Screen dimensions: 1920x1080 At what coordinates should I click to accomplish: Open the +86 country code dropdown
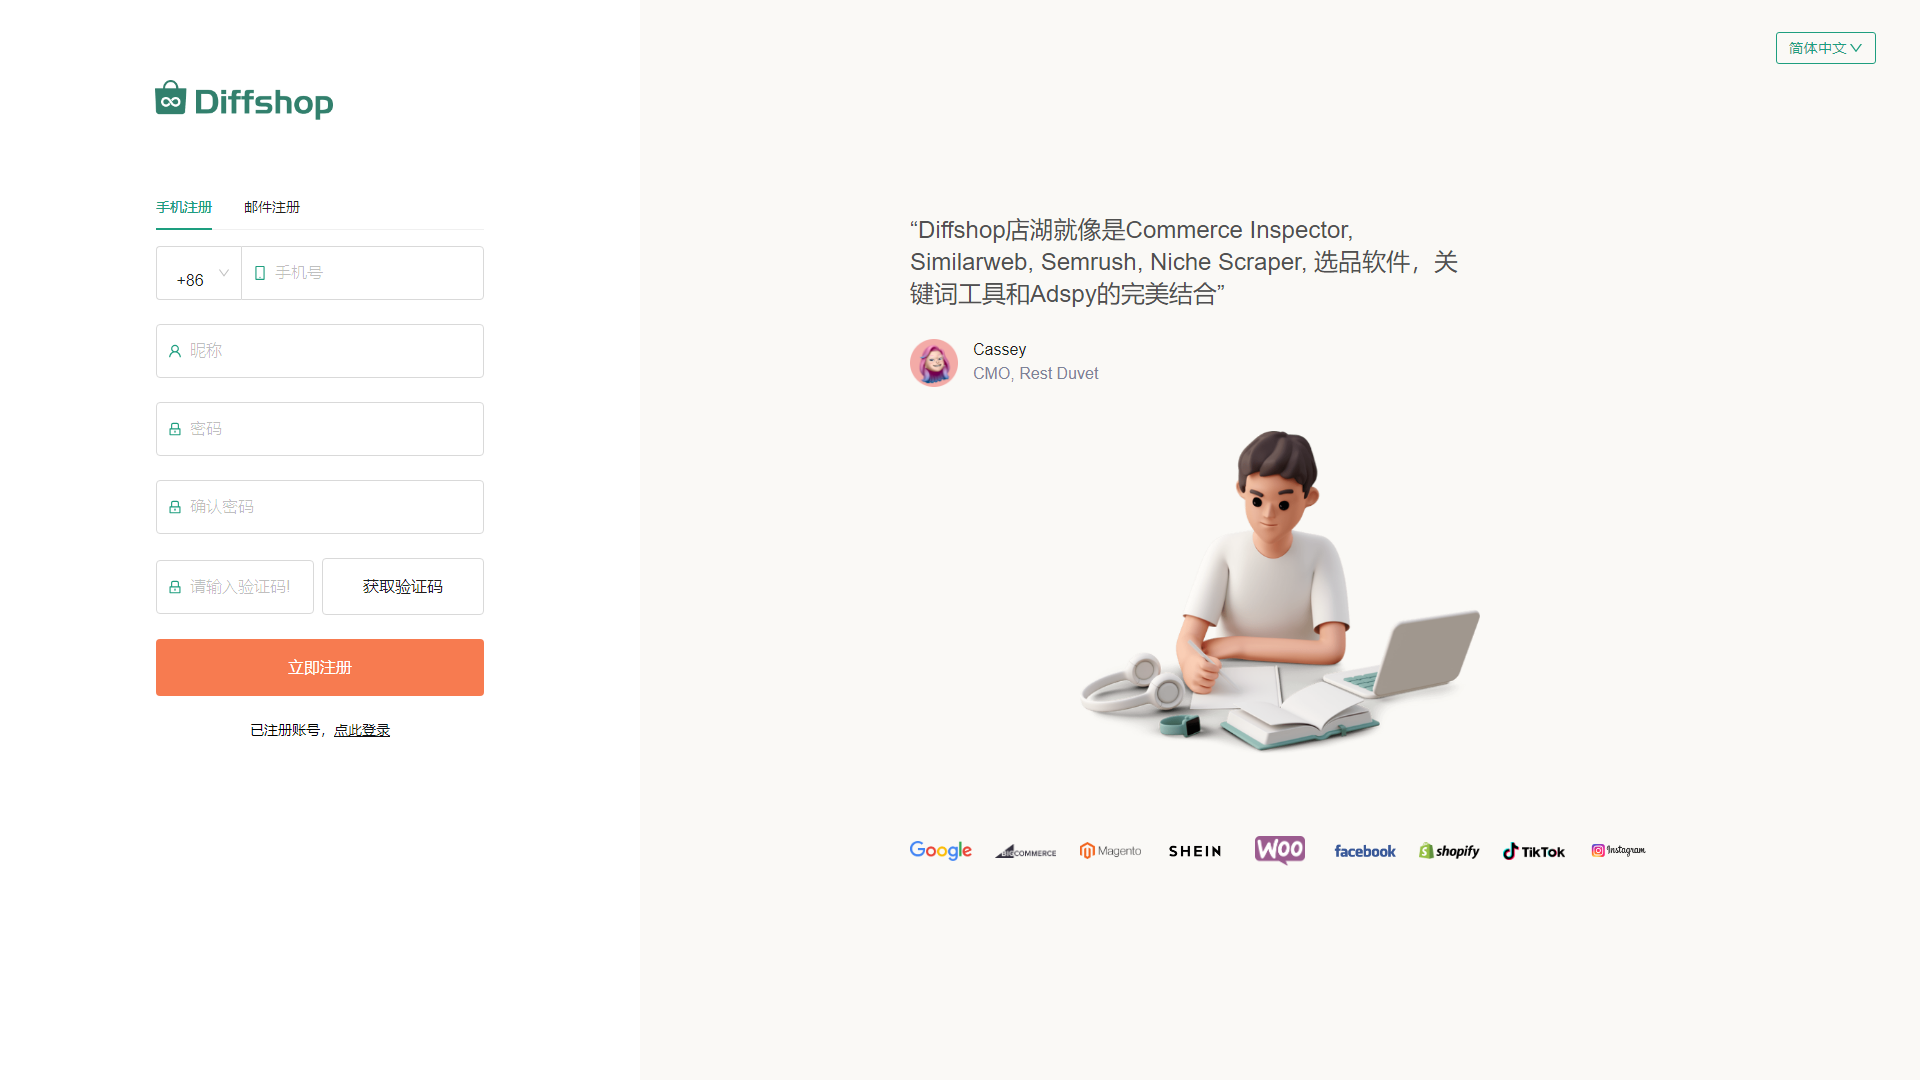click(199, 273)
